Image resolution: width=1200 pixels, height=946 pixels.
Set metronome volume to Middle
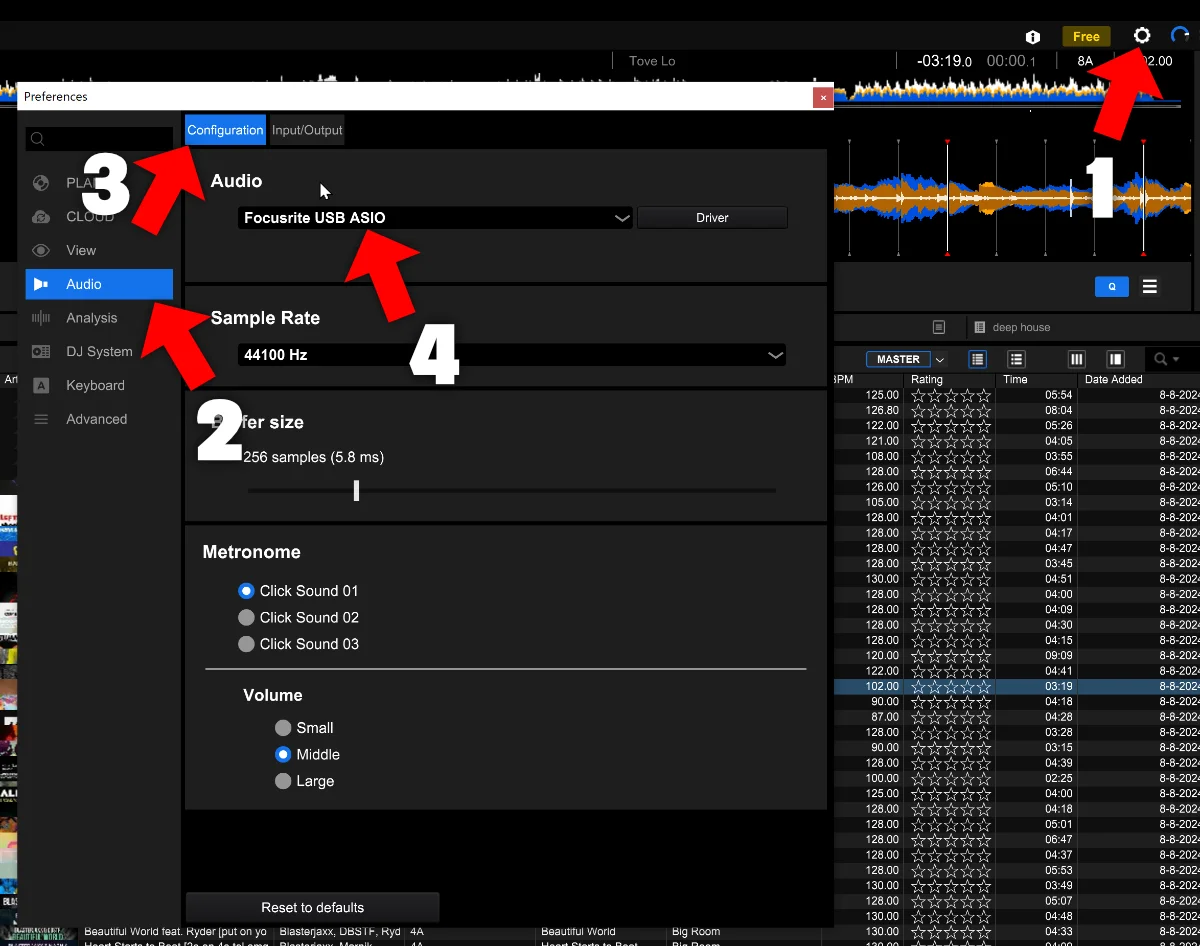pyautogui.click(x=283, y=754)
